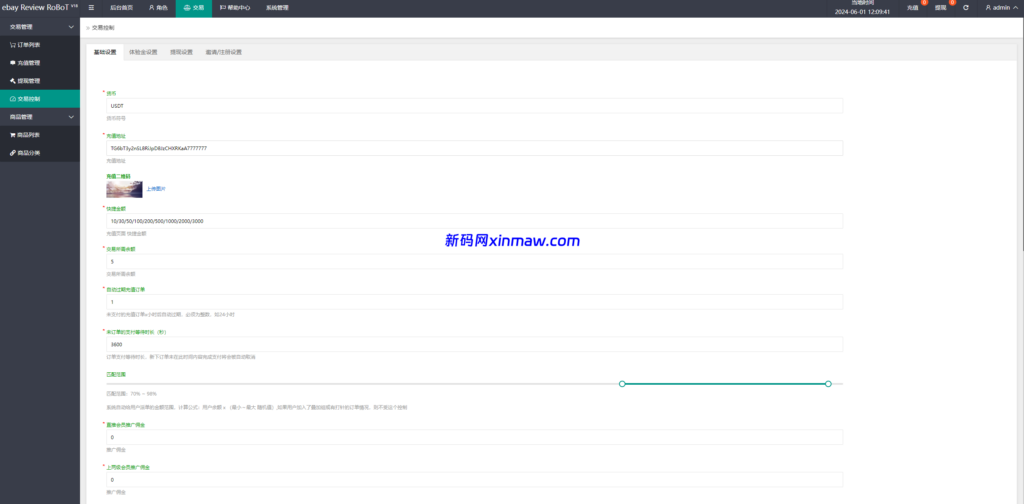Screen dimensions: 1024x504
Task: Click the gavel icon beside 提现管理
Action: coord(13,81)
